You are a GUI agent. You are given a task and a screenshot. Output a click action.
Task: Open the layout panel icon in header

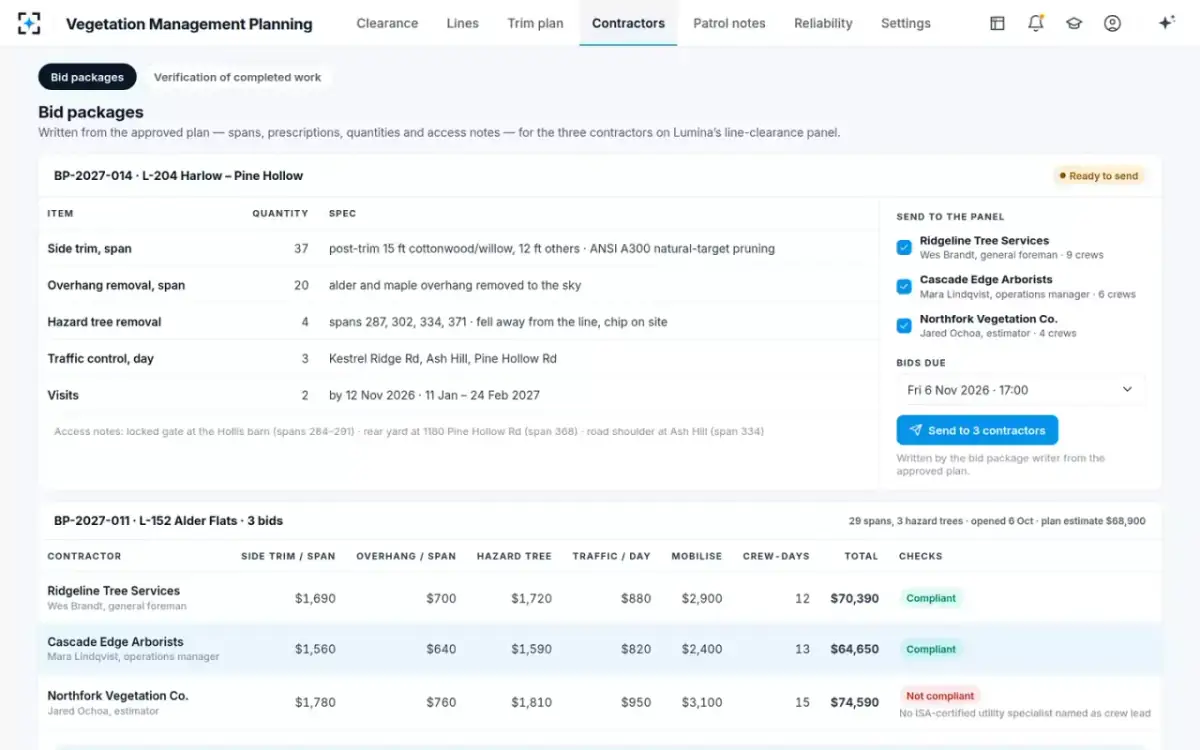[997, 23]
